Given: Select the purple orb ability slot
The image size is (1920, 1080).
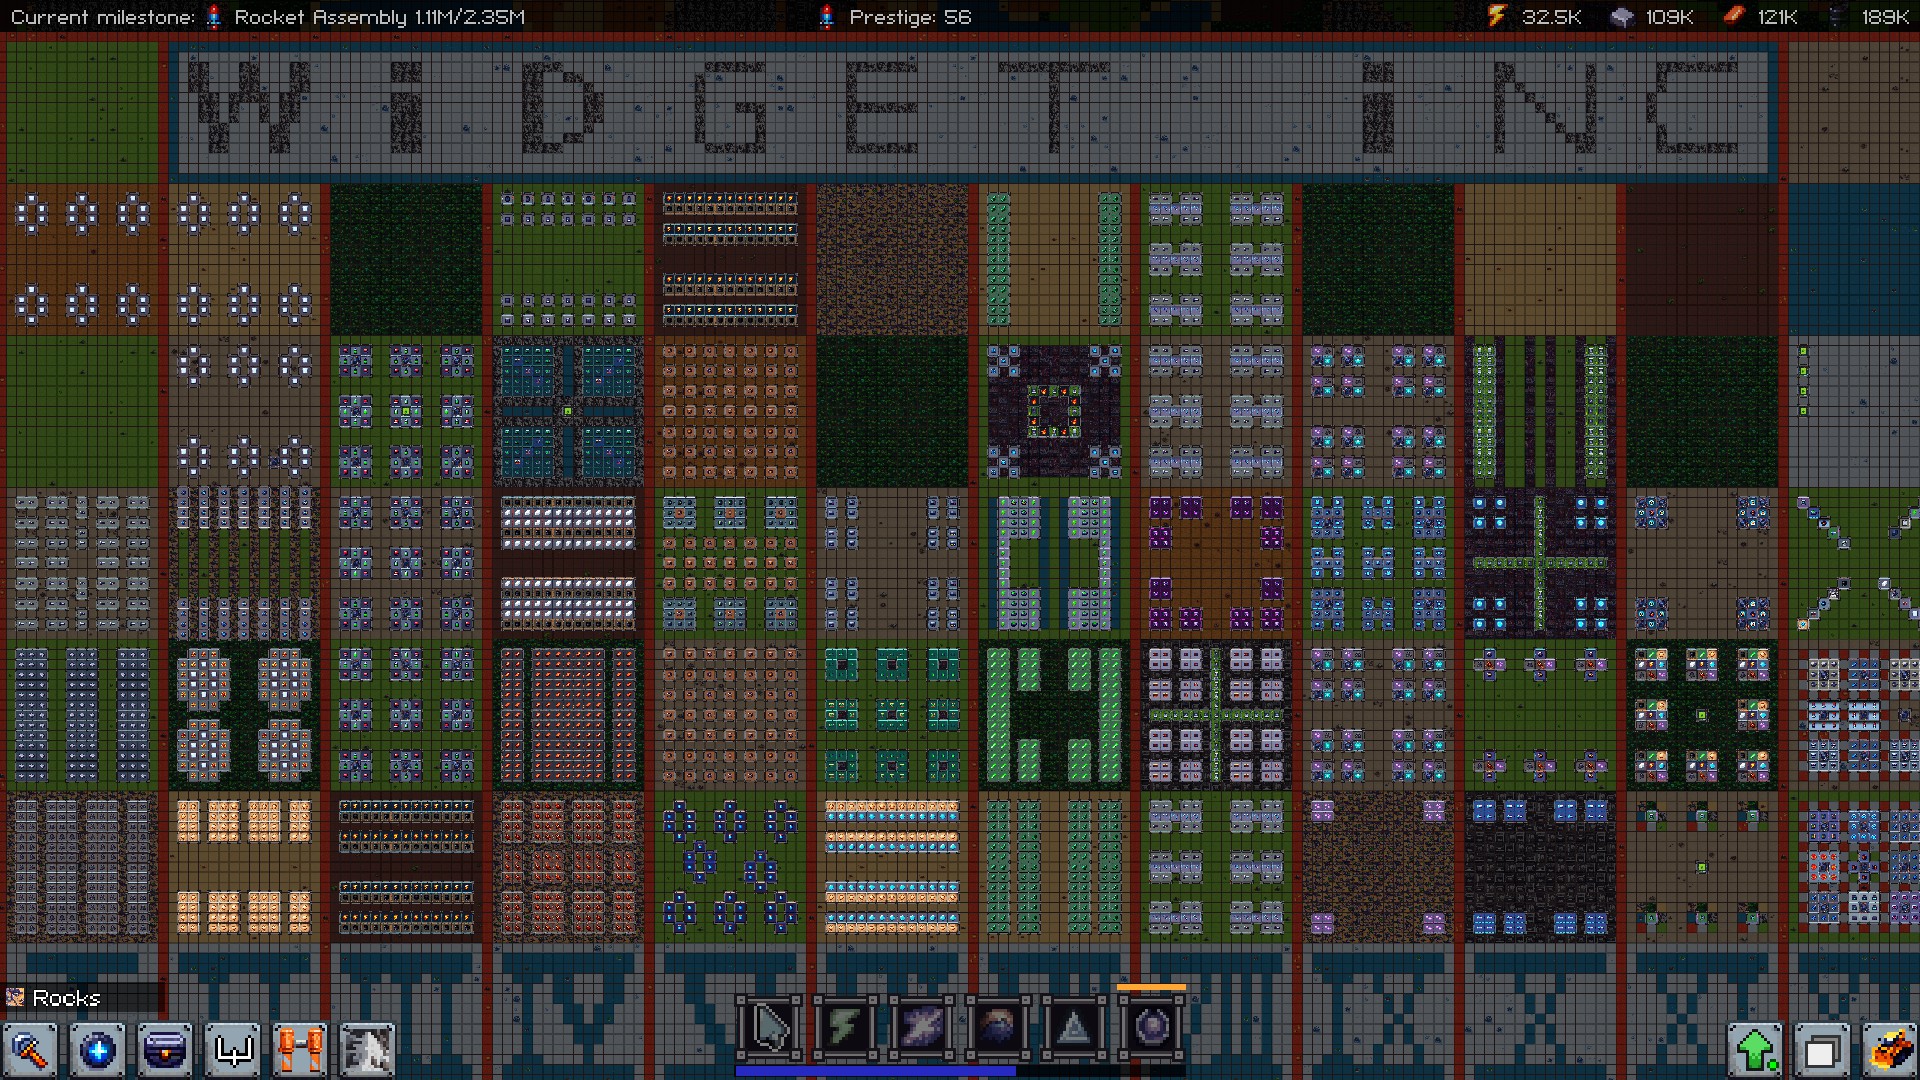Looking at the screenshot, I should [1150, 1027].
